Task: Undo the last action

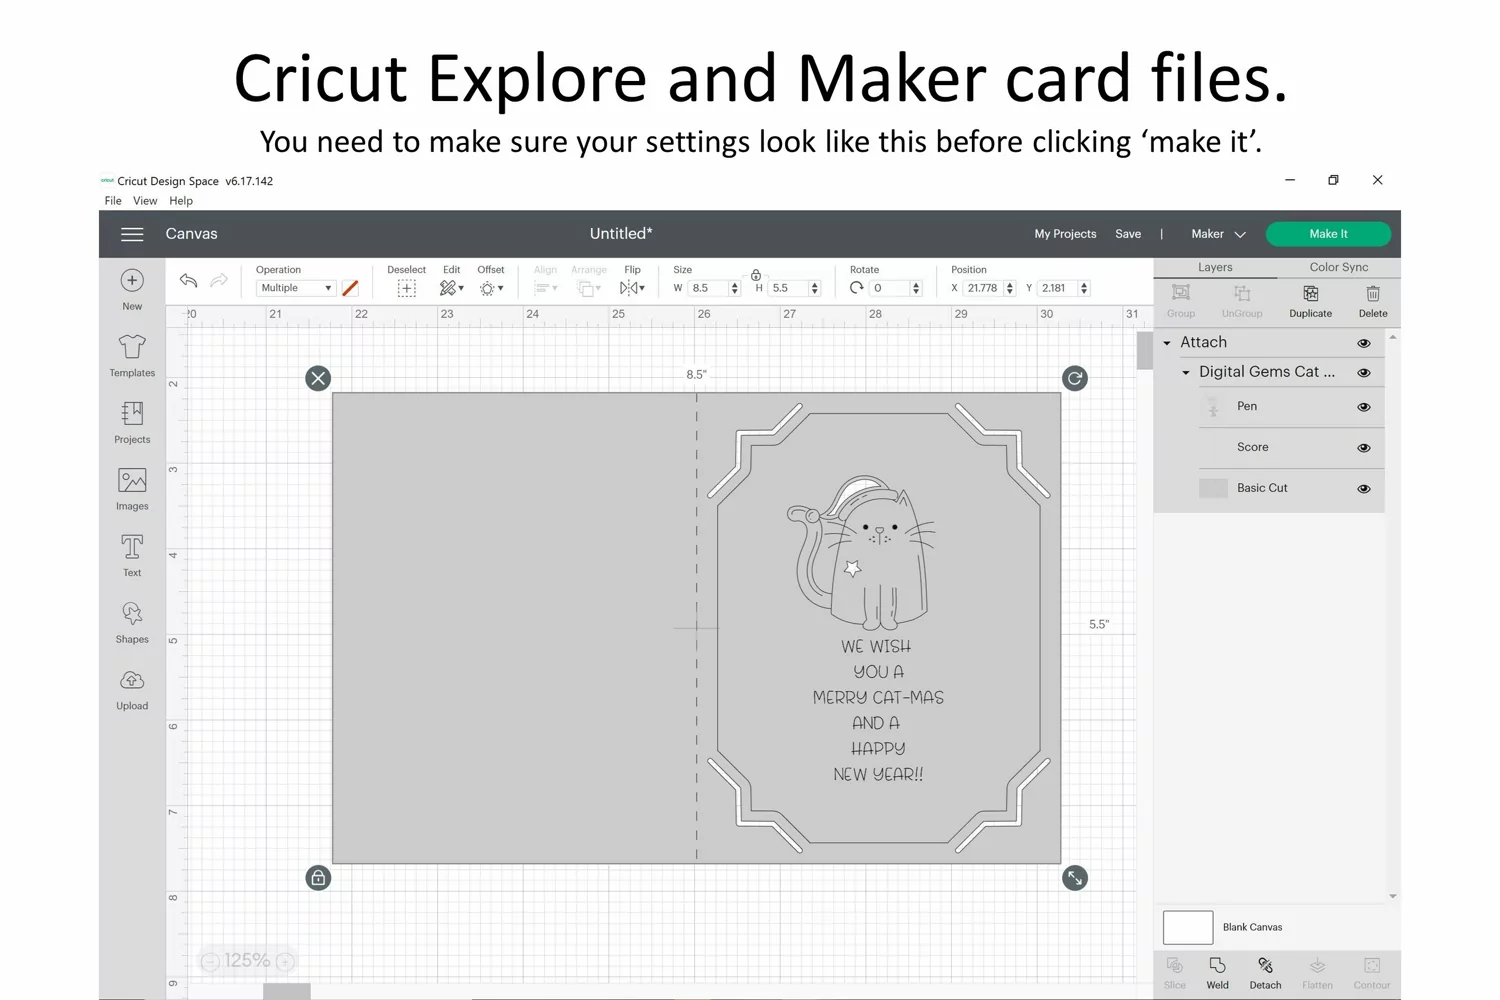Action: pyautogui.click(x=188, y=281)
